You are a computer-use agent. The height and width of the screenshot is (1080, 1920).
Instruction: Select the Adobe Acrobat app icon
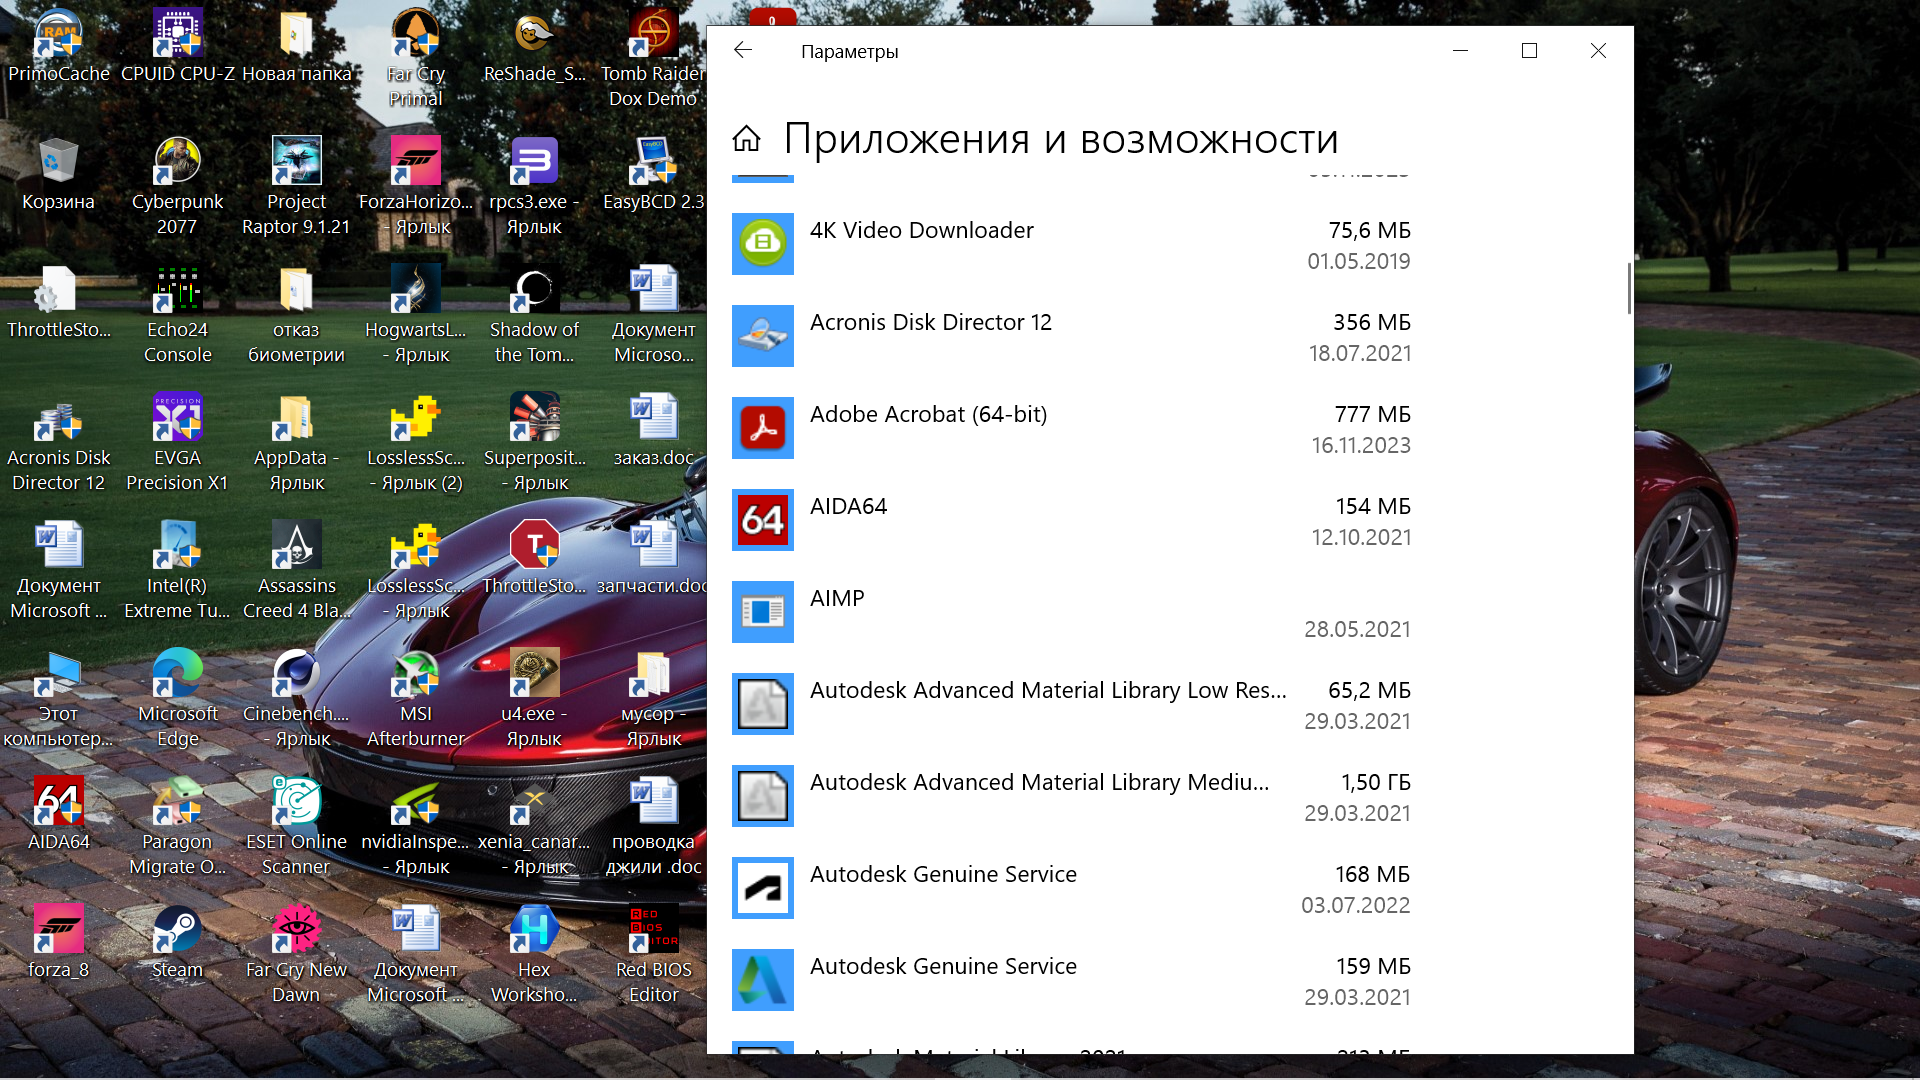pyautogui.click(x=762, y=428)
